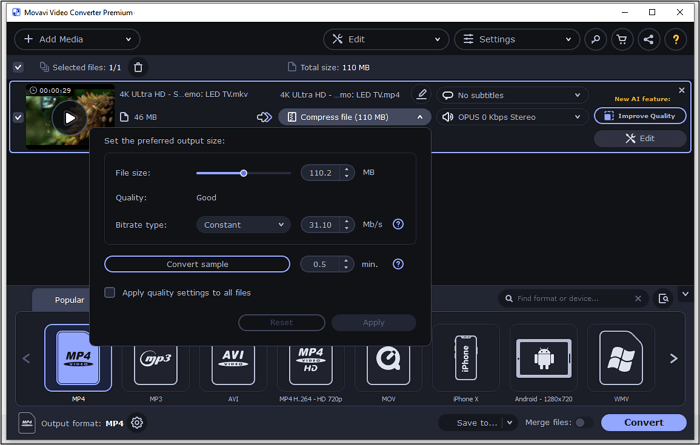Select the iPhone X preset icon
The width and height of the screenshot is (700, 445).
[x=463, y=358]
